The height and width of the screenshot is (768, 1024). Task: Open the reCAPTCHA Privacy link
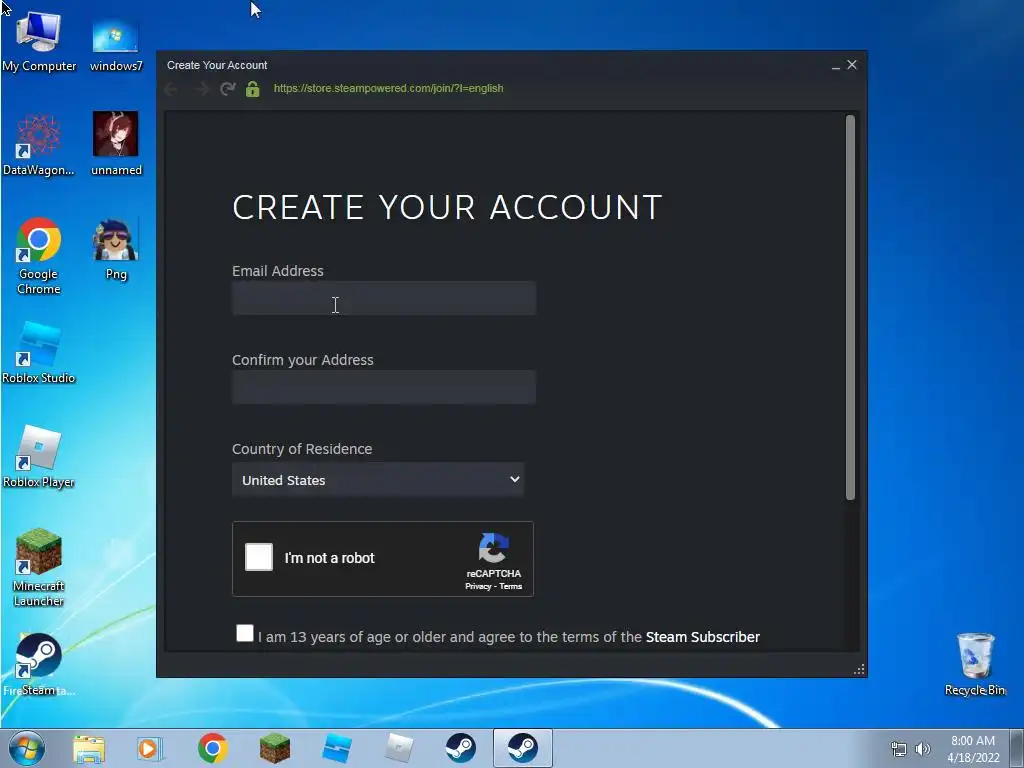point(478,586)
